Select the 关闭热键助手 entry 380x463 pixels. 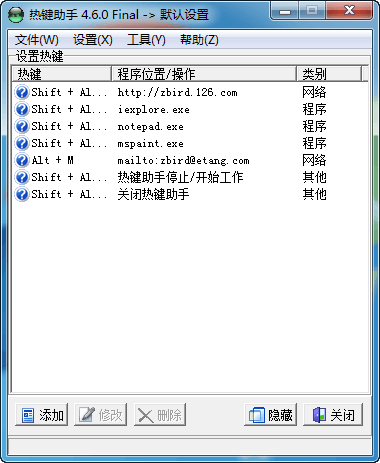tap(153, 194)
